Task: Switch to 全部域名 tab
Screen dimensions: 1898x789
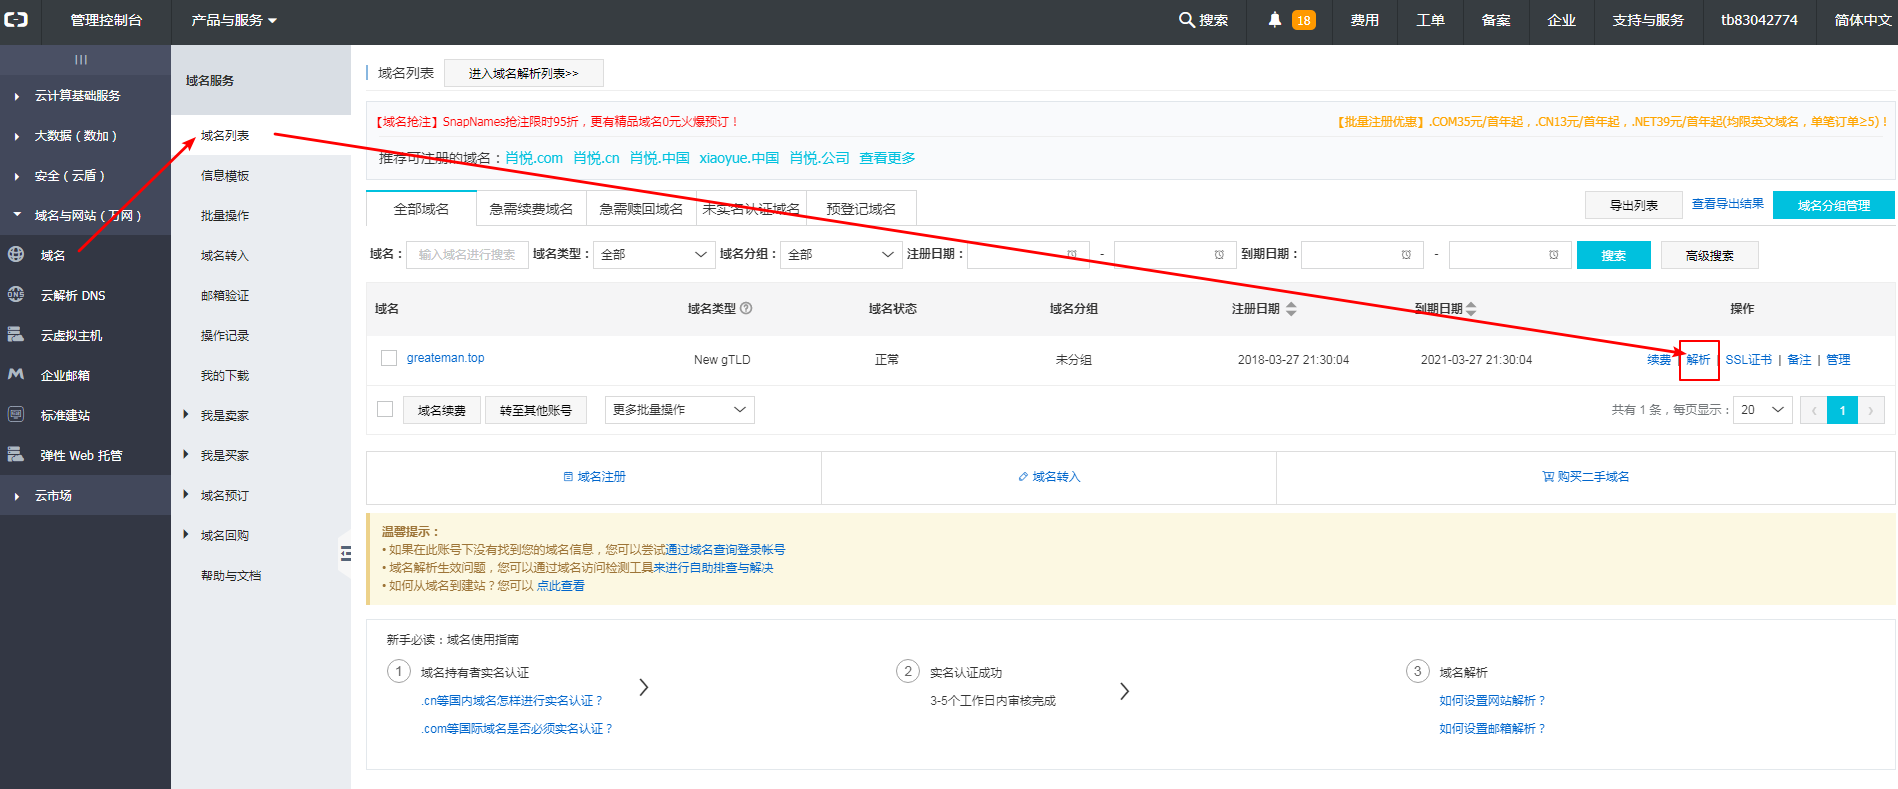Action: click(421, 209)
